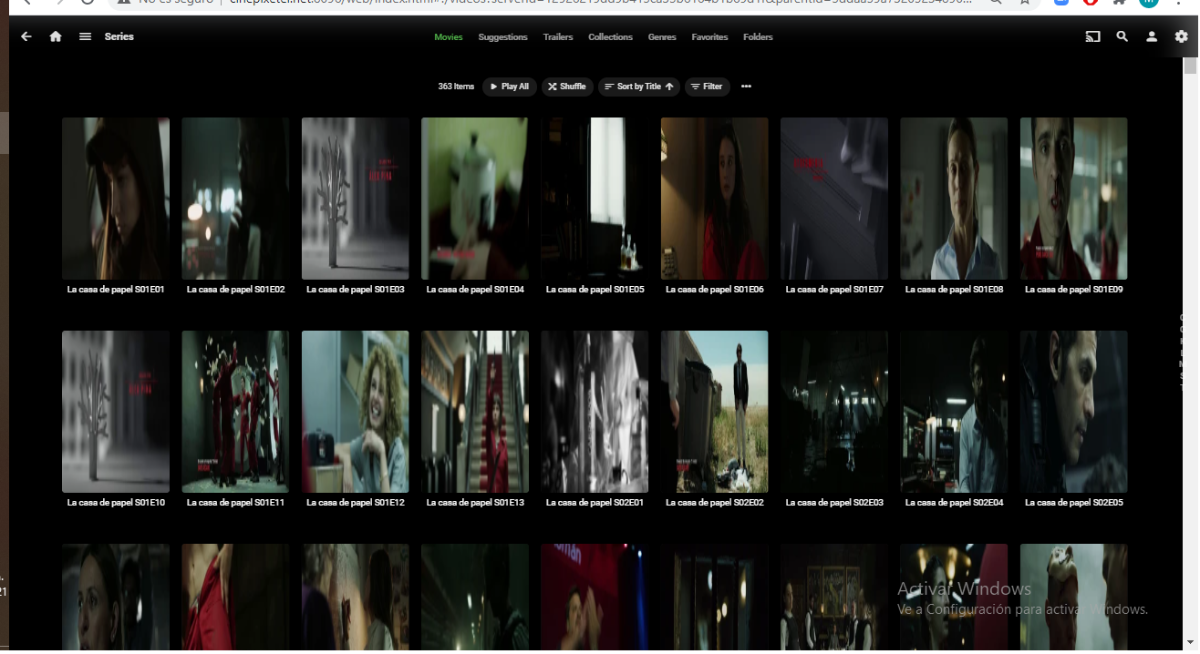Screen dimensions: 1200x654
Task: Click the 363 items count text
Action: (x=456, y=87)
